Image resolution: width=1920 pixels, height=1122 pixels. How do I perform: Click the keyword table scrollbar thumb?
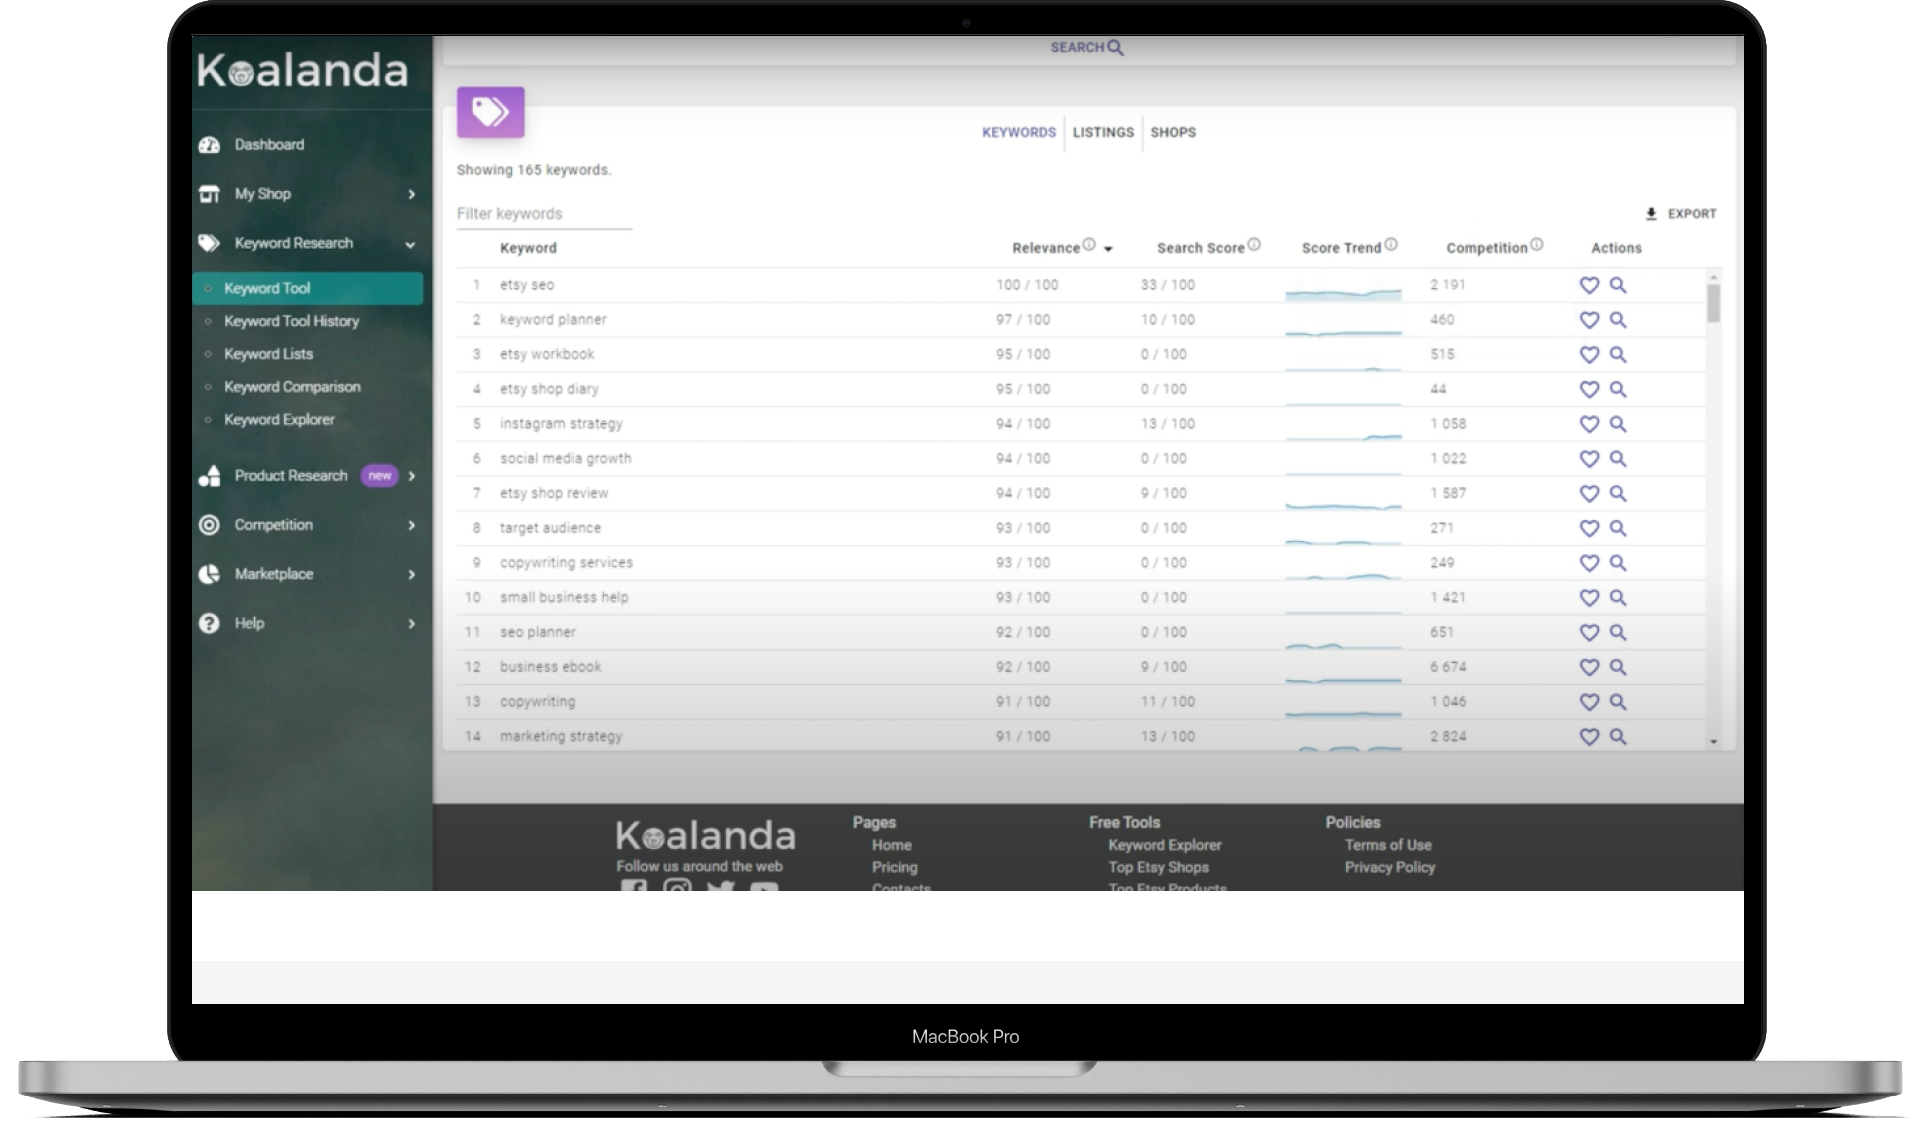tap(1713, 303)
